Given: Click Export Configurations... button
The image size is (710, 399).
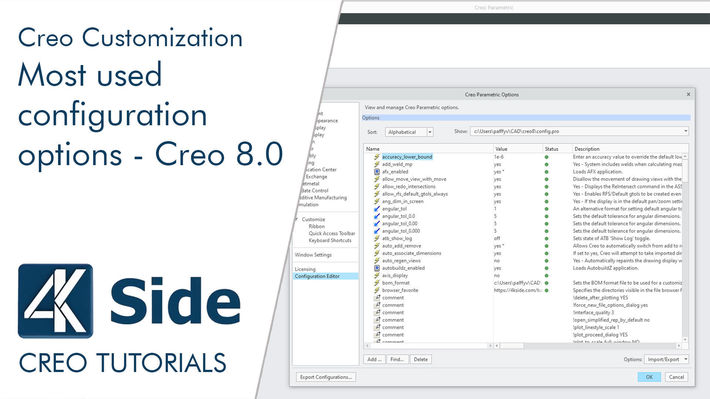Looking at the screenshot, I should 326,377.
